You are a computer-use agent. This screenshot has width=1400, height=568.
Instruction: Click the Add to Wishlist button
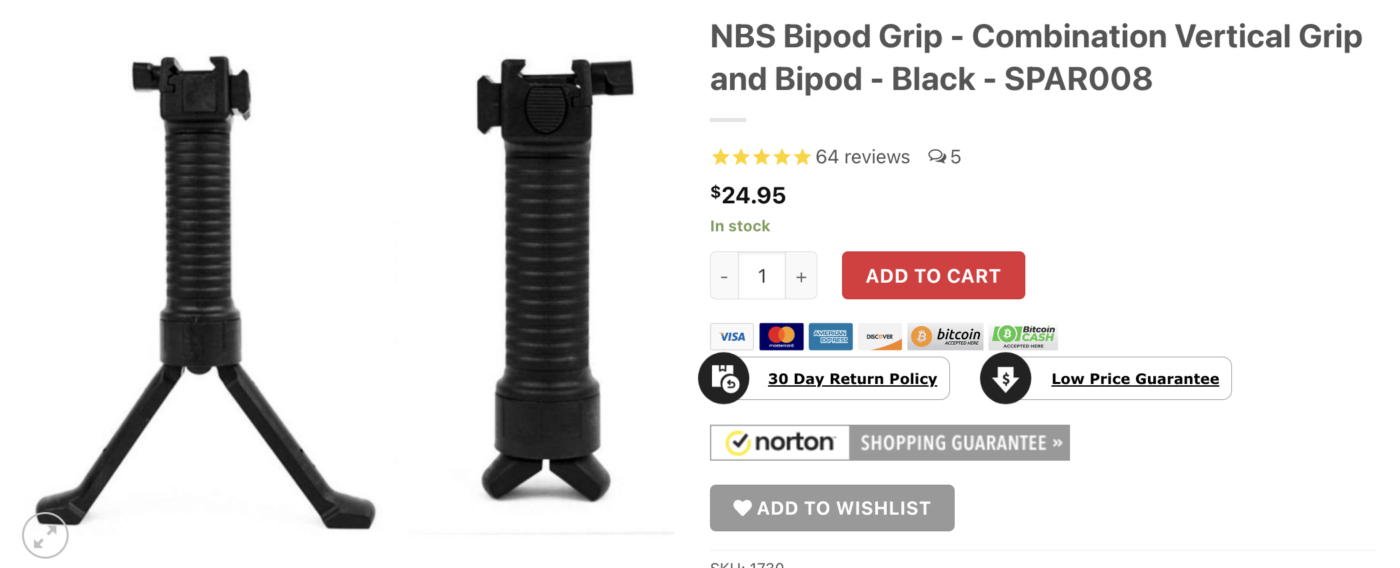832,508
